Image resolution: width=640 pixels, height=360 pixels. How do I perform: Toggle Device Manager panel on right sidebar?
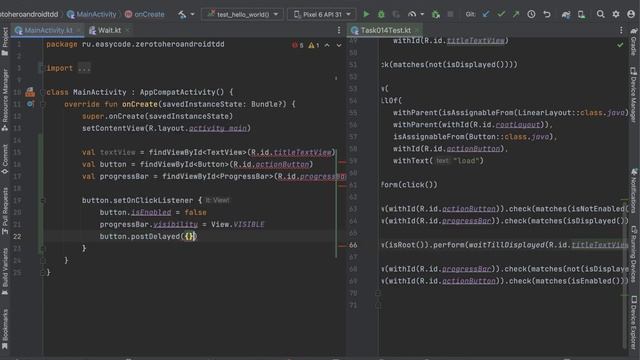tap(634, 94)
